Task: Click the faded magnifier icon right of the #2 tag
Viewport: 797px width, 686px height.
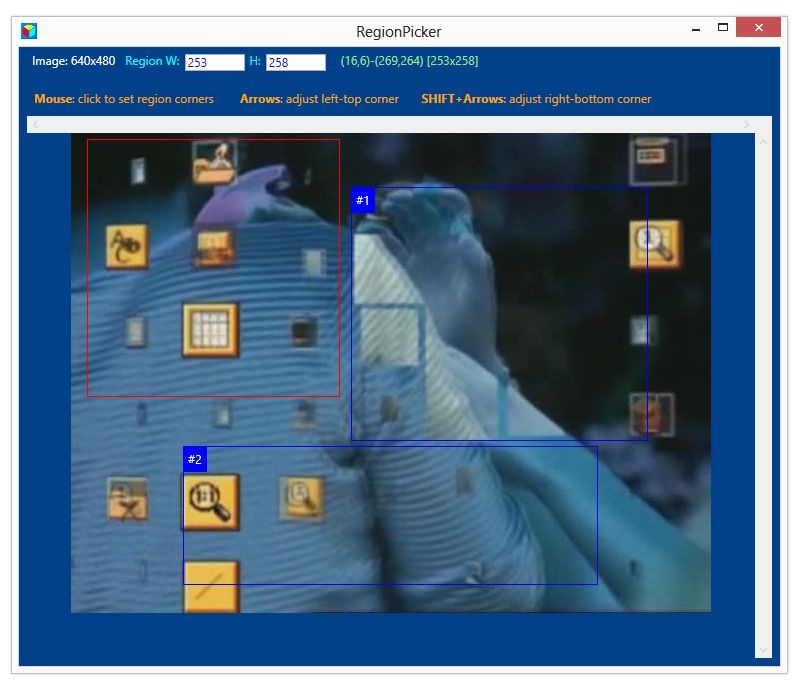Action: click(x=302, y=498)
